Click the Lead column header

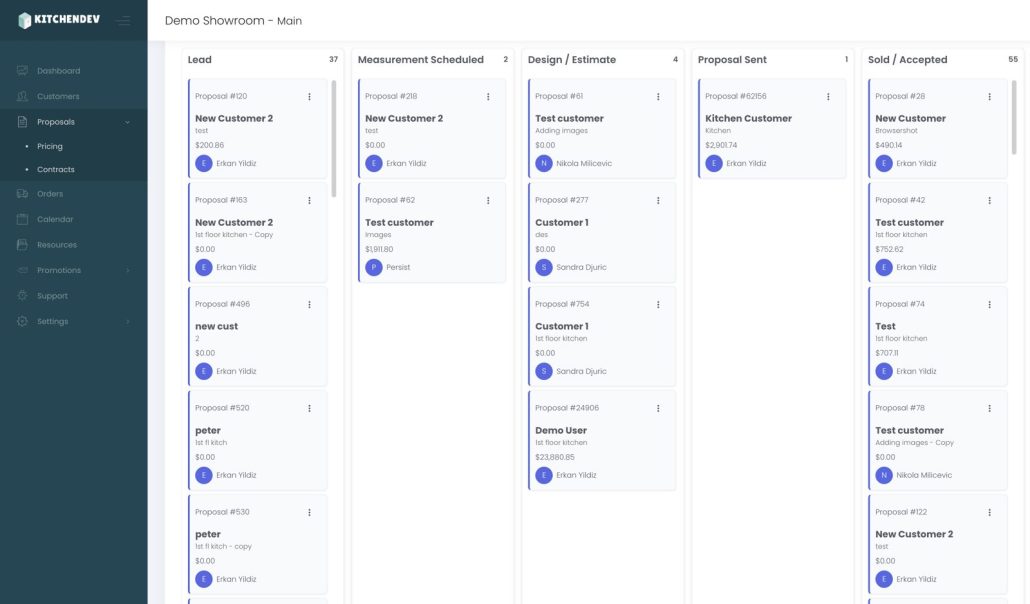pos(200,60)
